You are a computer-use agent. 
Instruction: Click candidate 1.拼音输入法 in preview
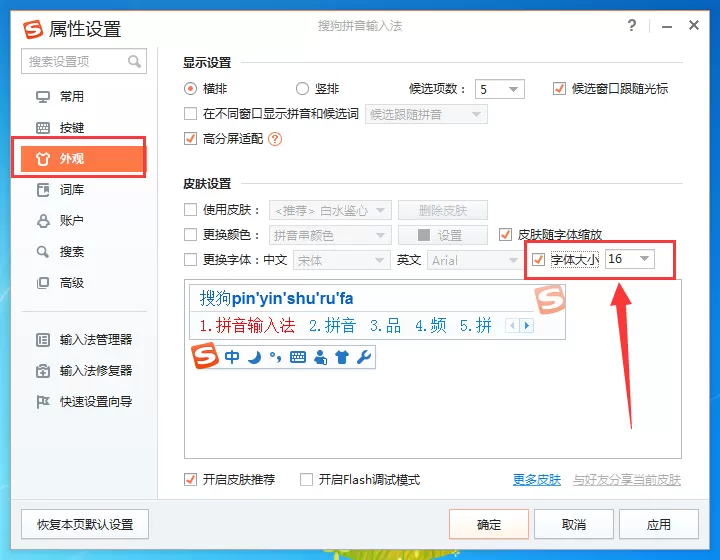(247, 325)
